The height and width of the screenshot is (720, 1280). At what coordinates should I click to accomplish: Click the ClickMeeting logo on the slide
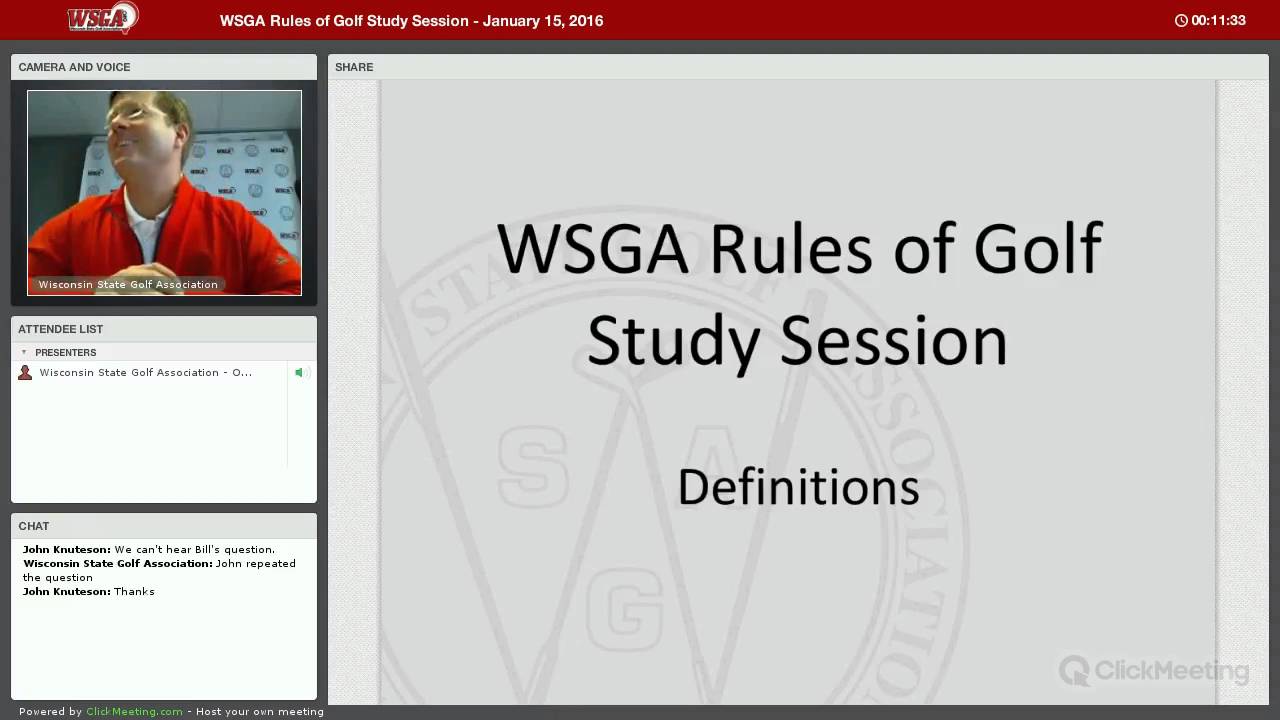click(1154, 670)
